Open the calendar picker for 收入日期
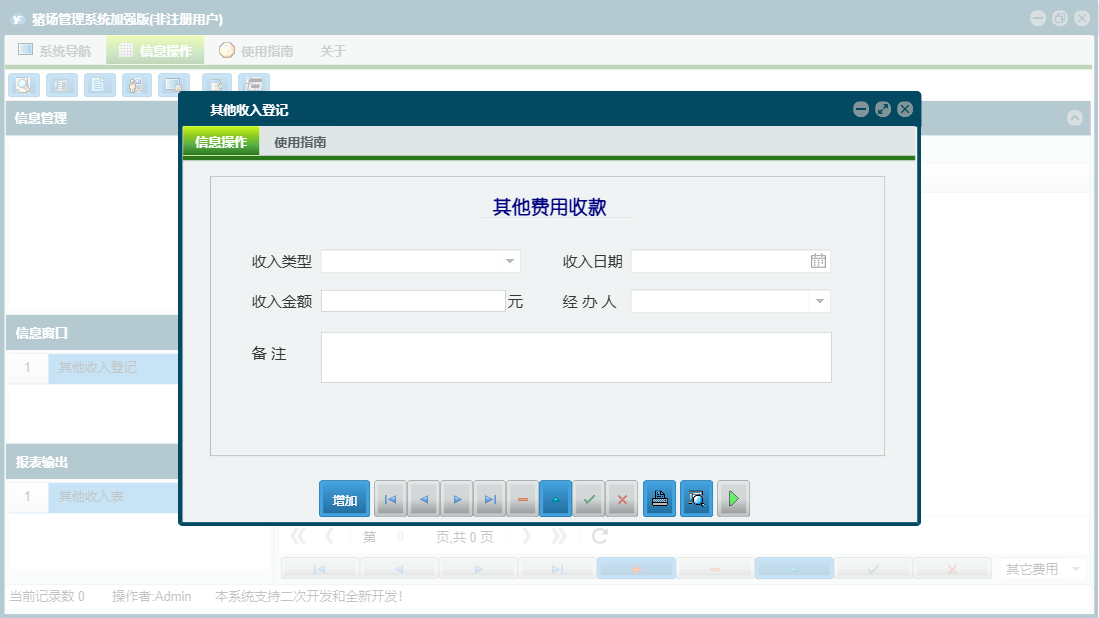The image size is (1099, 618). [x=819, y=261]
